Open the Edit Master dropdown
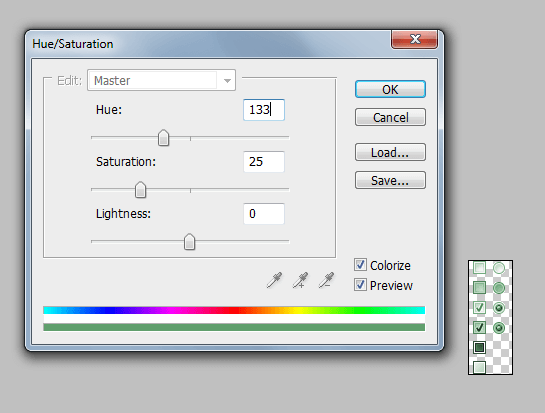The image size is (545, 413). click(x=161, y=80)
